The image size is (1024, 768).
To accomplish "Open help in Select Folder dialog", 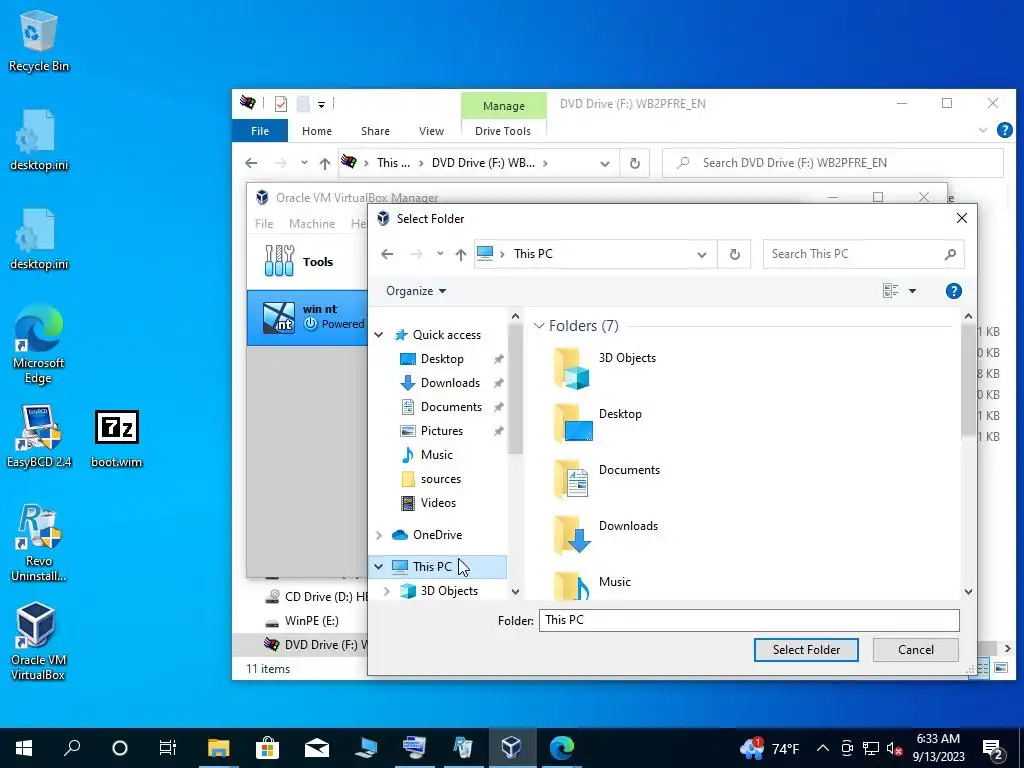I will point(953,291).
